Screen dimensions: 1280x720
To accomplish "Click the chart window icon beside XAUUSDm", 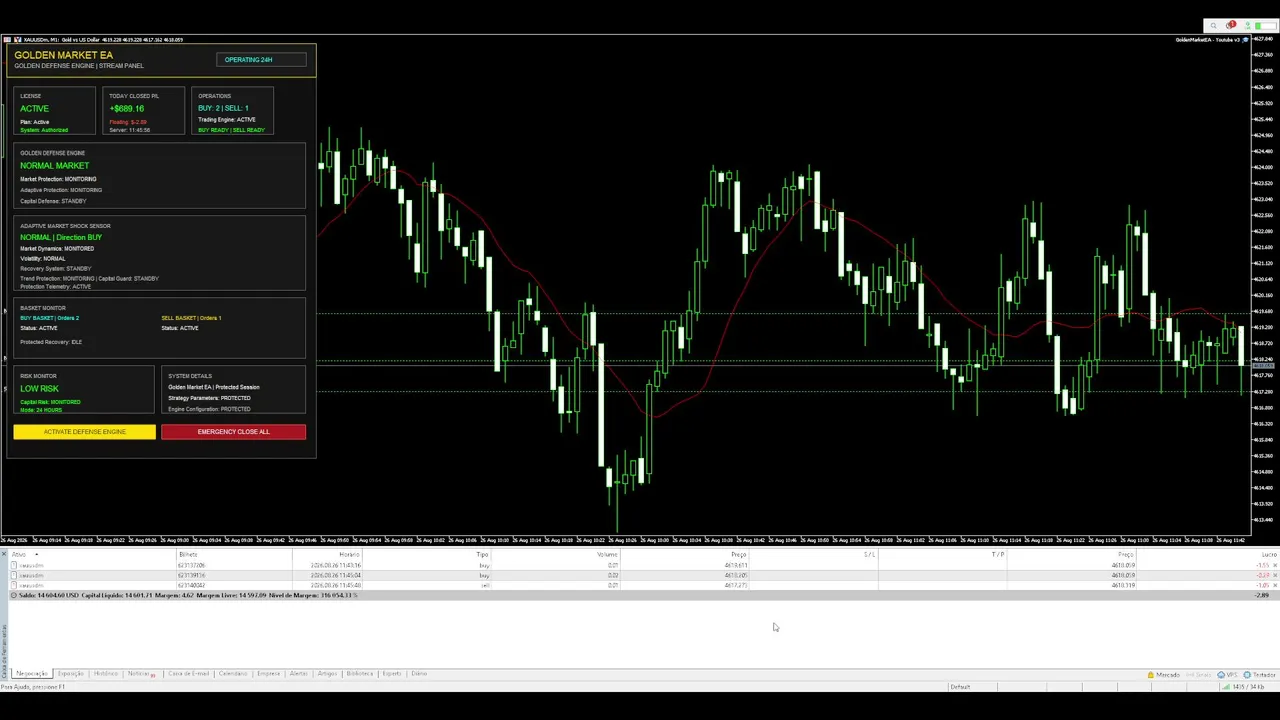I will point(6,40).
